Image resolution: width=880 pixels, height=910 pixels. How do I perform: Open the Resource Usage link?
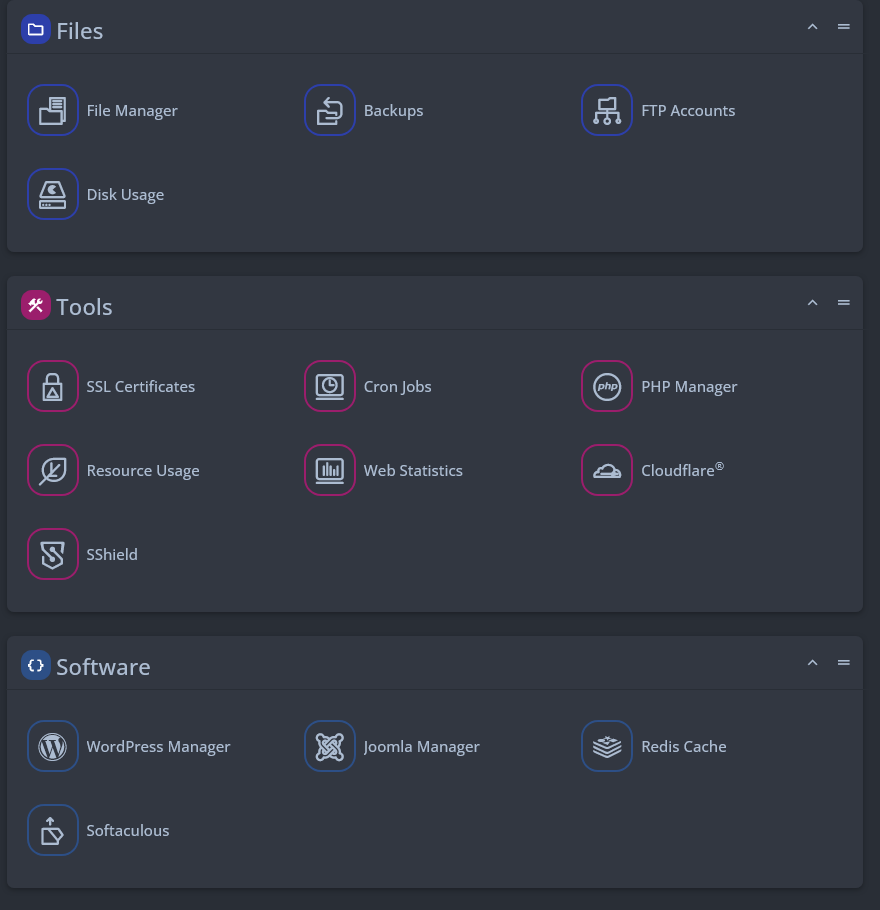142,471
